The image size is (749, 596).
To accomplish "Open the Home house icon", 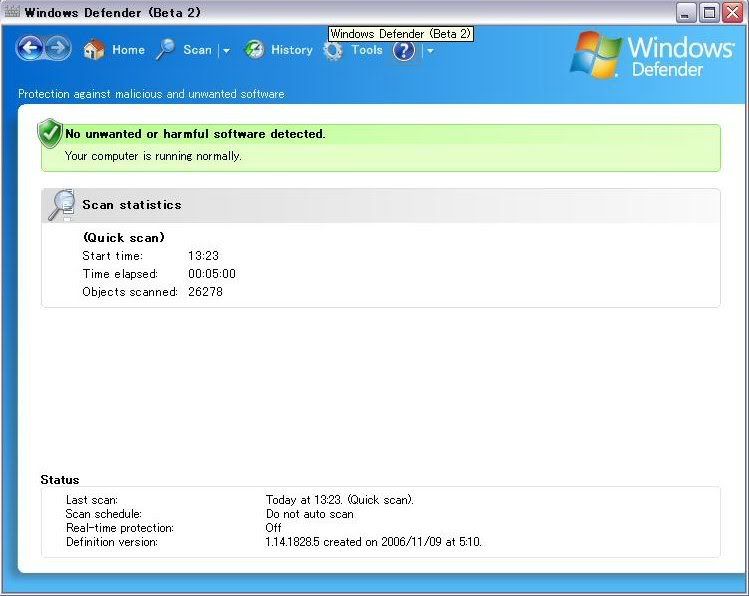I will click(94, 50).
